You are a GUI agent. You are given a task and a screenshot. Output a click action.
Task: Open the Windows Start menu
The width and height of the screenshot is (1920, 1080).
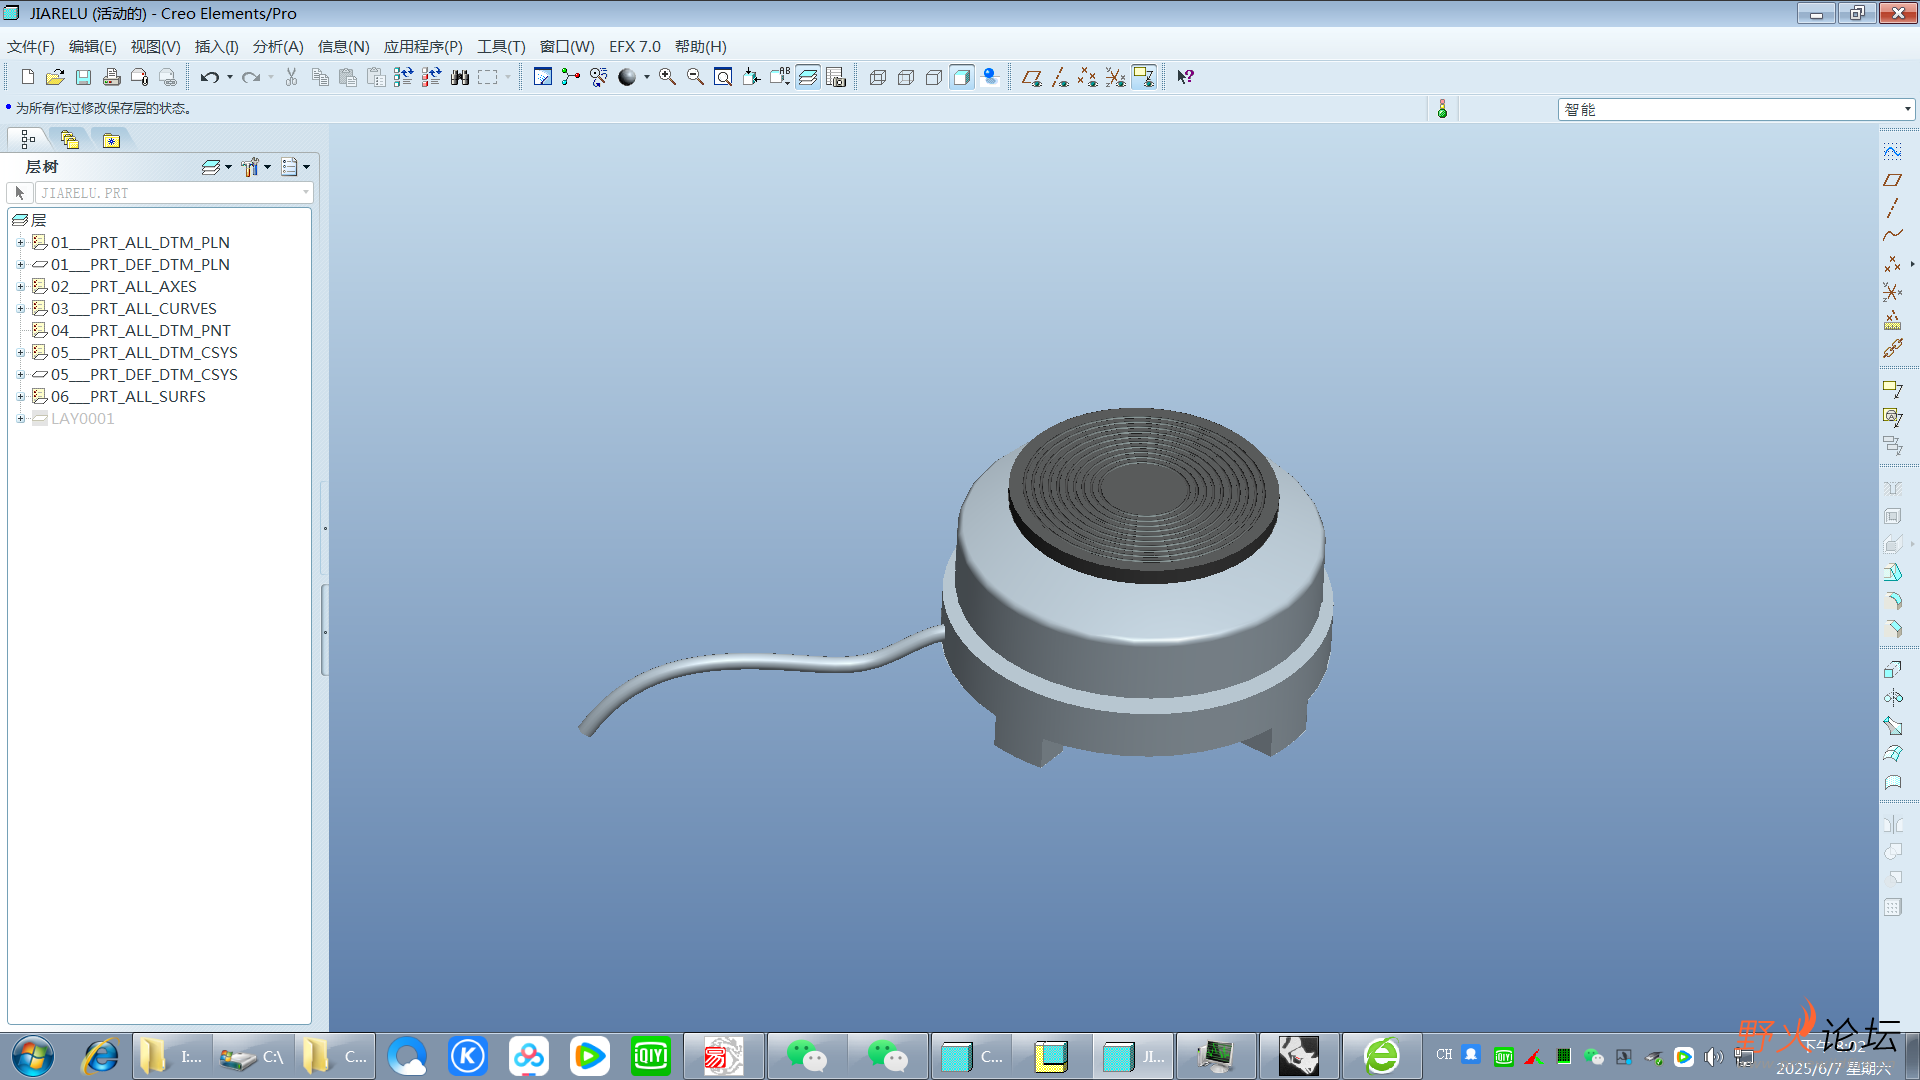tap(33, 1056)
